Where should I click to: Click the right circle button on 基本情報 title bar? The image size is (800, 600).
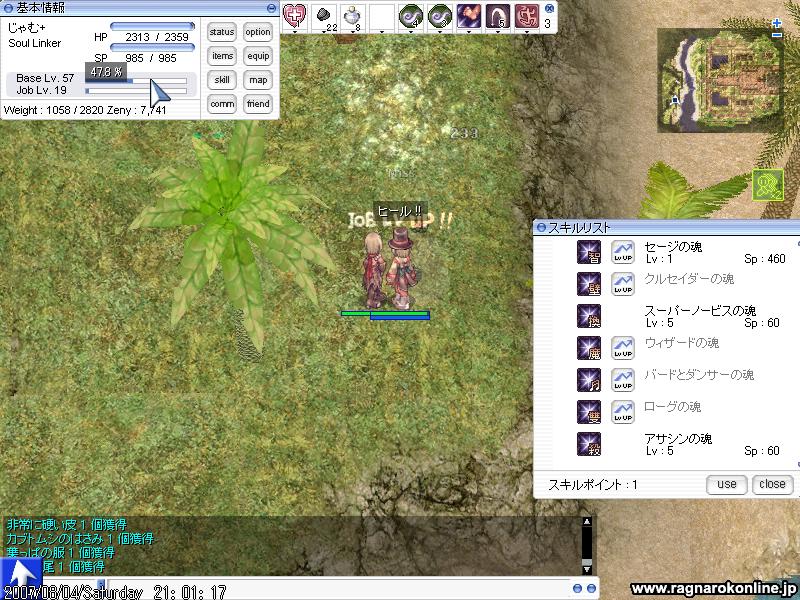point(271,8)
